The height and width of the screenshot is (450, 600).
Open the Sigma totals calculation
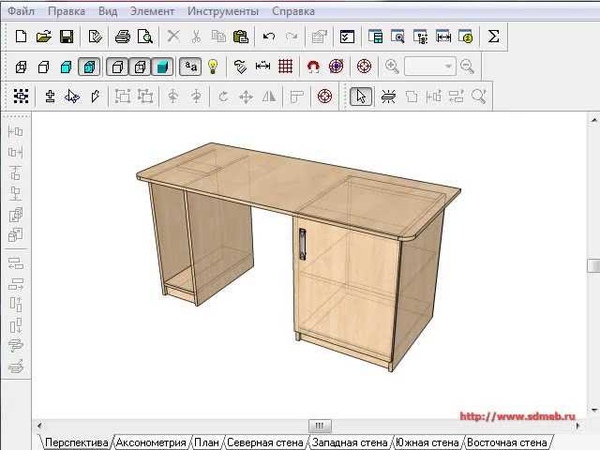[493, 37]
